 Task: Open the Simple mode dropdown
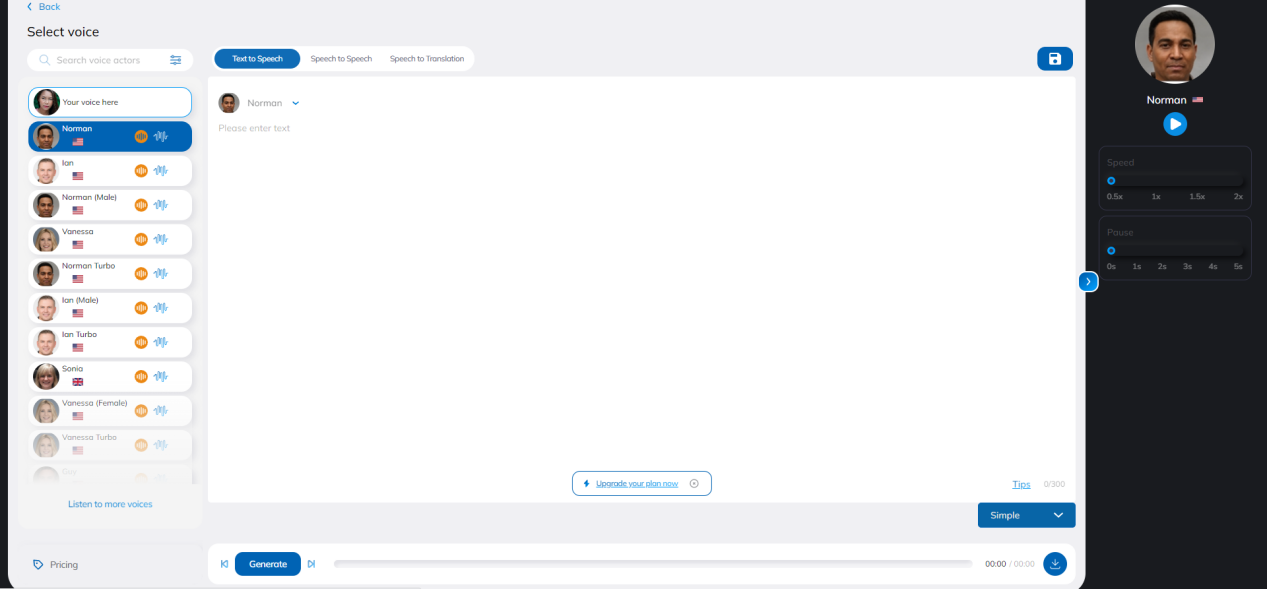pyautogui.click(x=1026, y=515)
